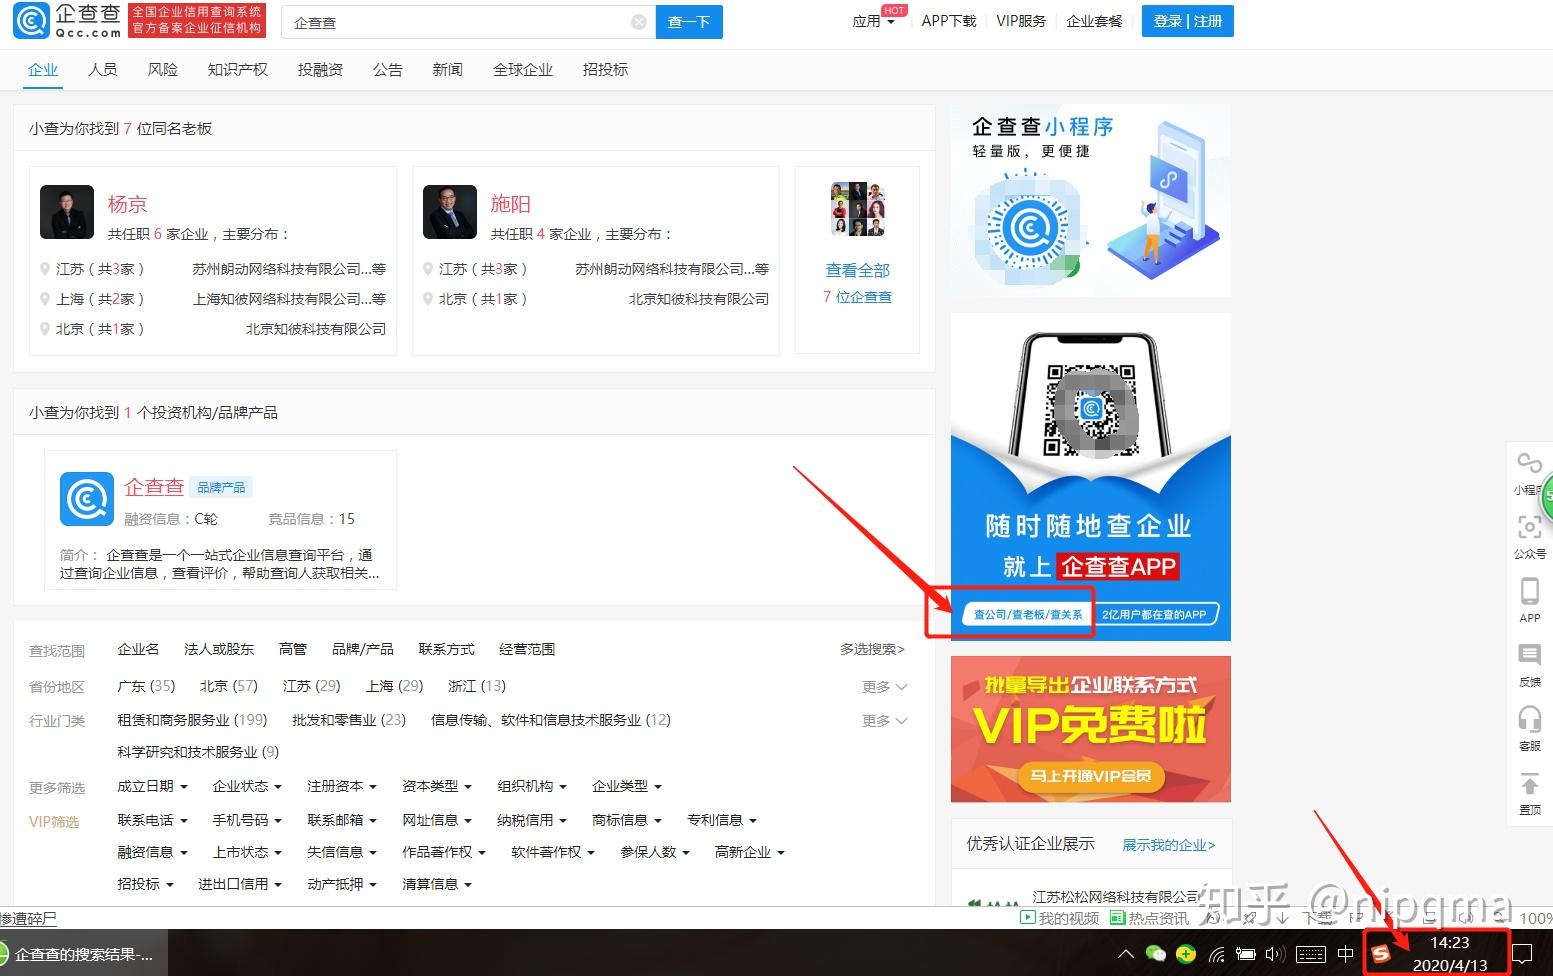1553x976 pixels.
Task: Click the Sogou S input method icon
Action: click(1381, 953)
